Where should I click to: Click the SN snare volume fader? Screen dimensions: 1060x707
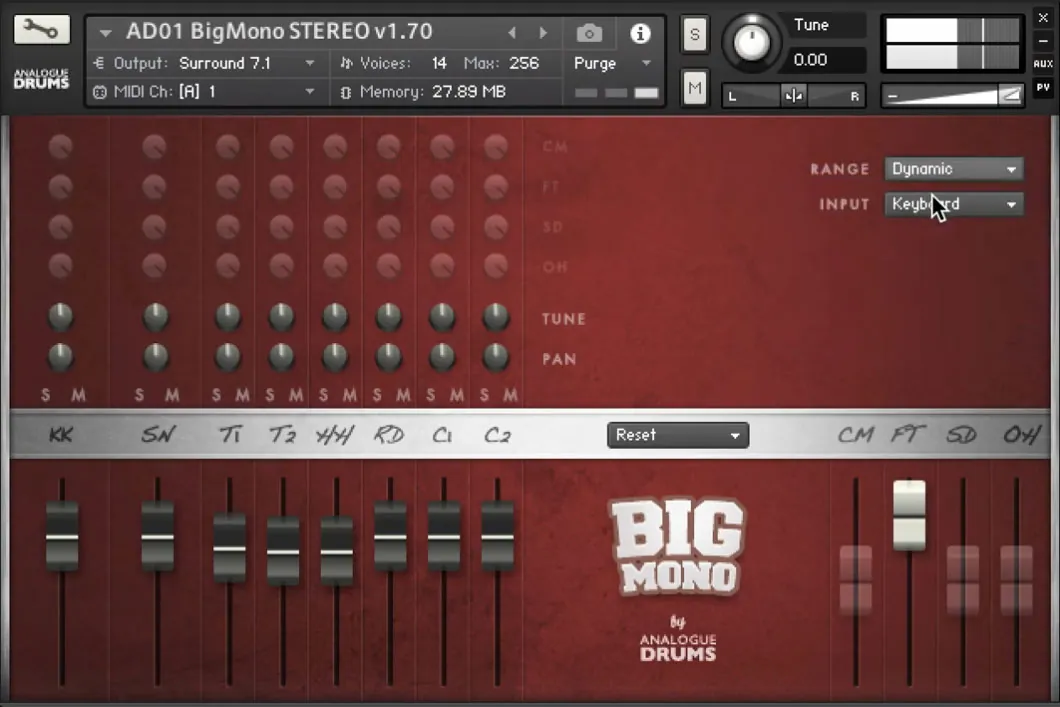click(158, 535)
